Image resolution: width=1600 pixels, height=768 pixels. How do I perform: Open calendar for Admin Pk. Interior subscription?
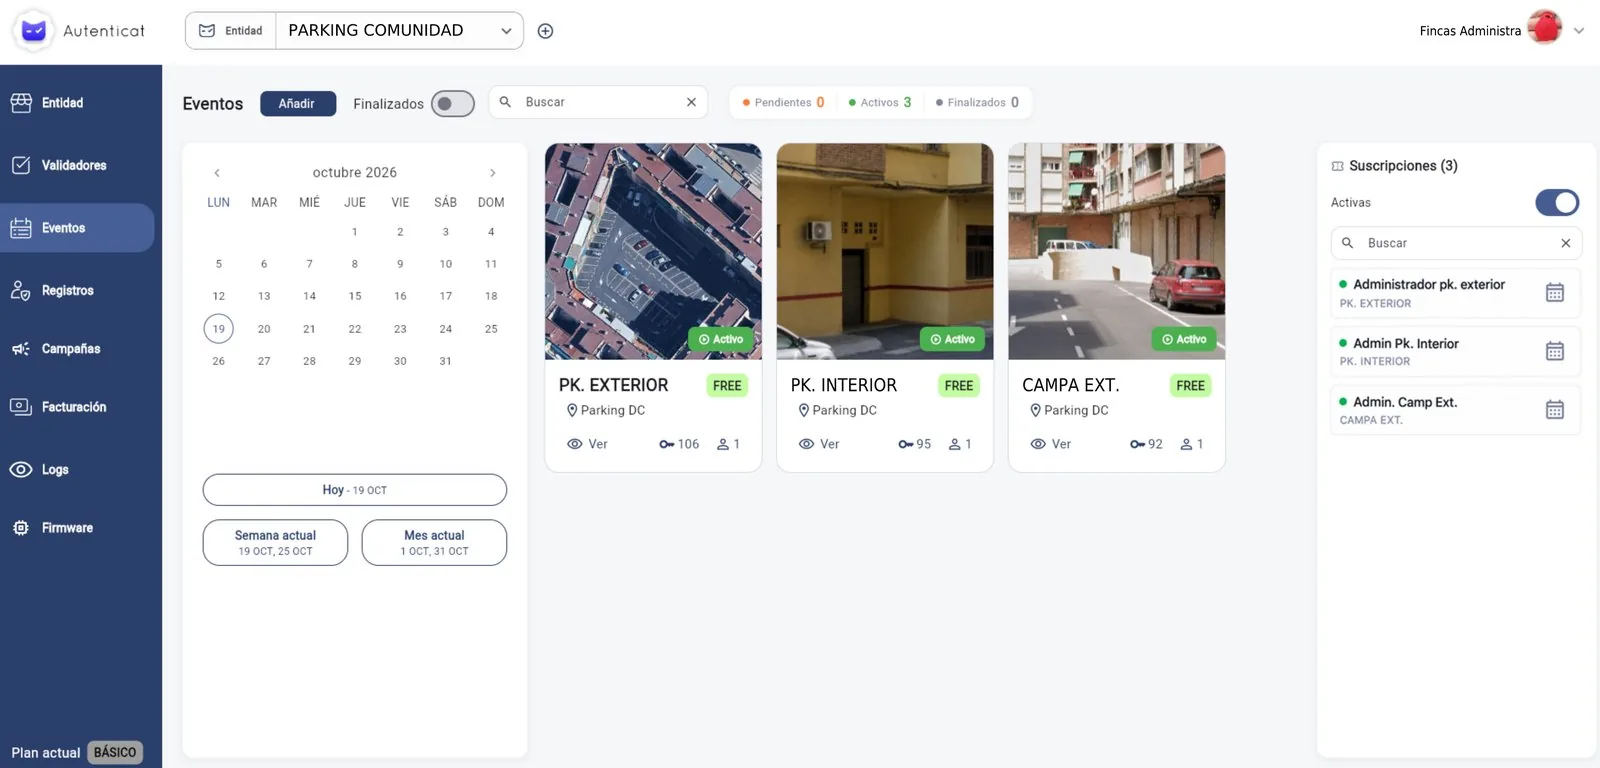[1555, 351]
